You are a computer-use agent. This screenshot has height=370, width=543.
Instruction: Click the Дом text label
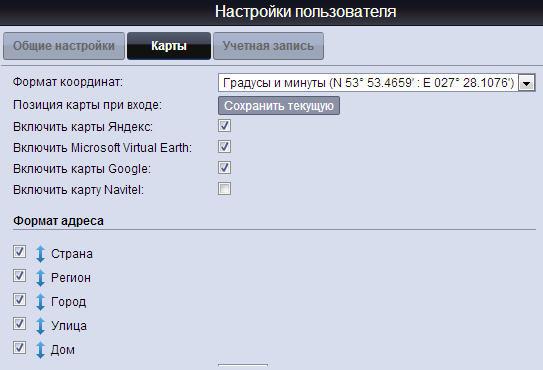tap(63, 350)
